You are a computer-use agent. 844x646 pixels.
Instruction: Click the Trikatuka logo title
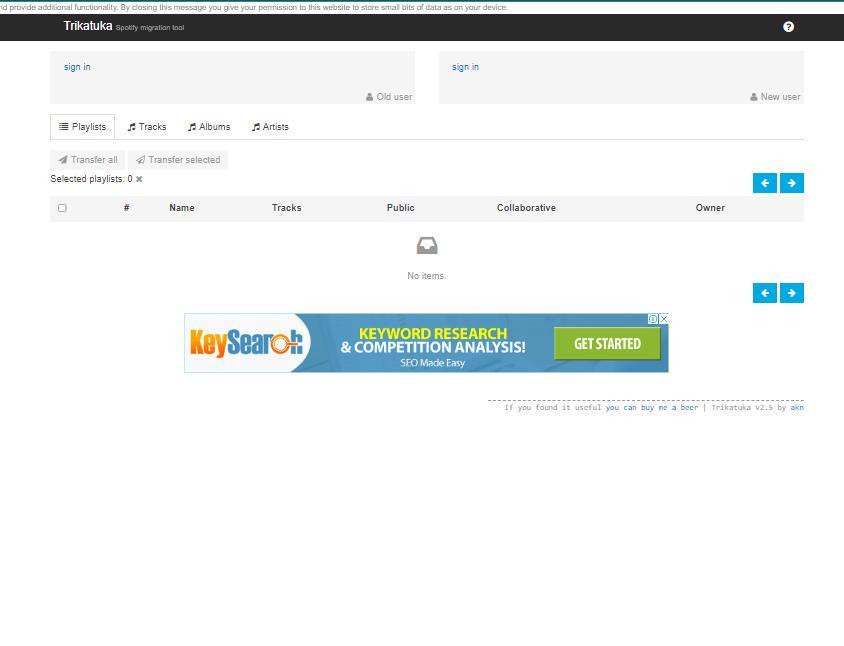tap(88, 26)
